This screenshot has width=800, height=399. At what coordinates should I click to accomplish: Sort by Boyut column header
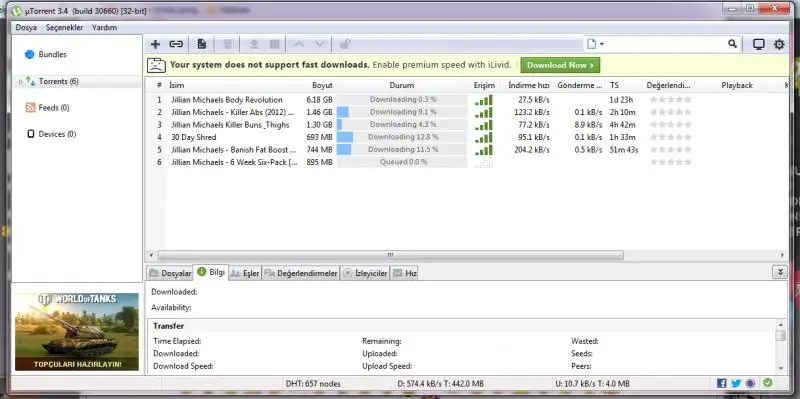pos(322,85)
